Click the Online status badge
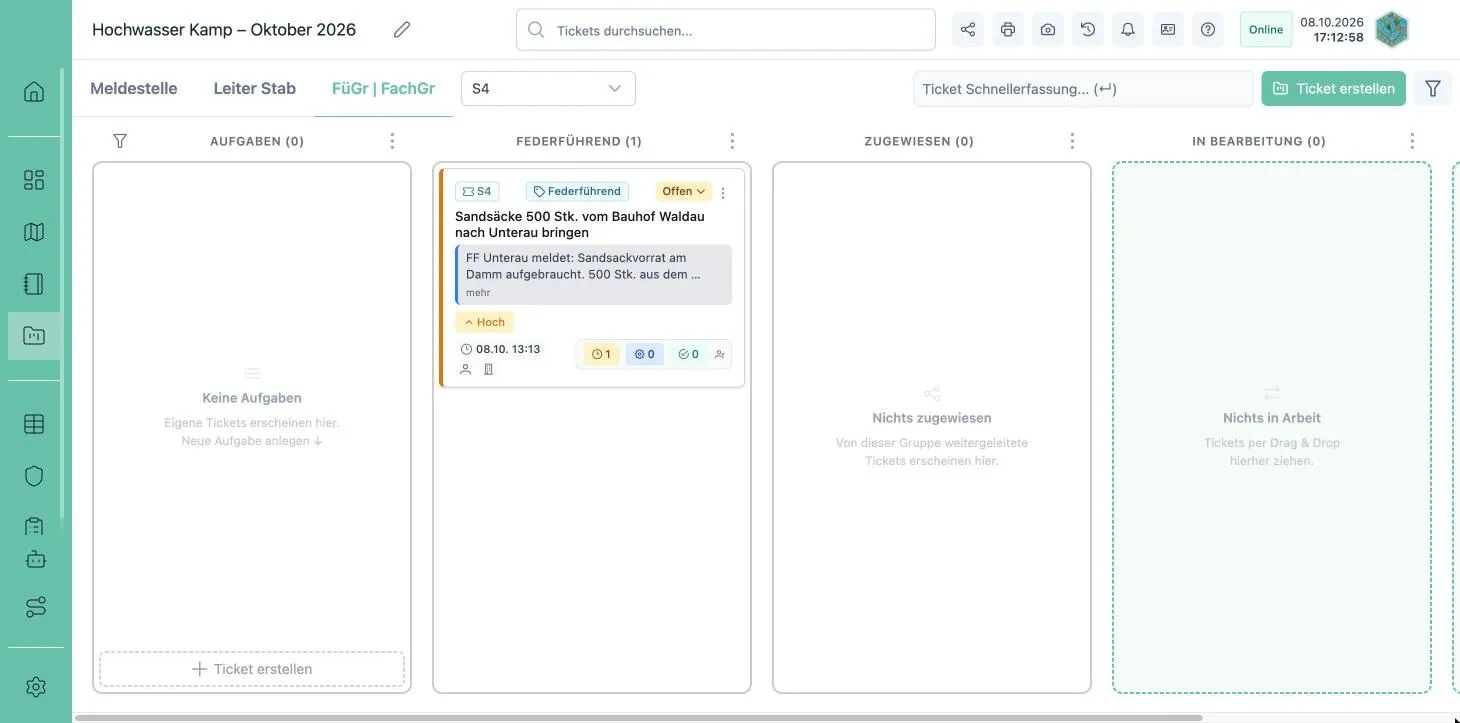This screenshot has height=723, width=1460. tap(1266, 30)
